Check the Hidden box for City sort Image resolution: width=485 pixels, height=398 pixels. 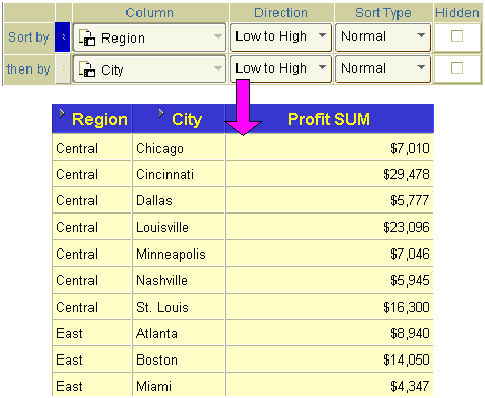click(457, 68)
